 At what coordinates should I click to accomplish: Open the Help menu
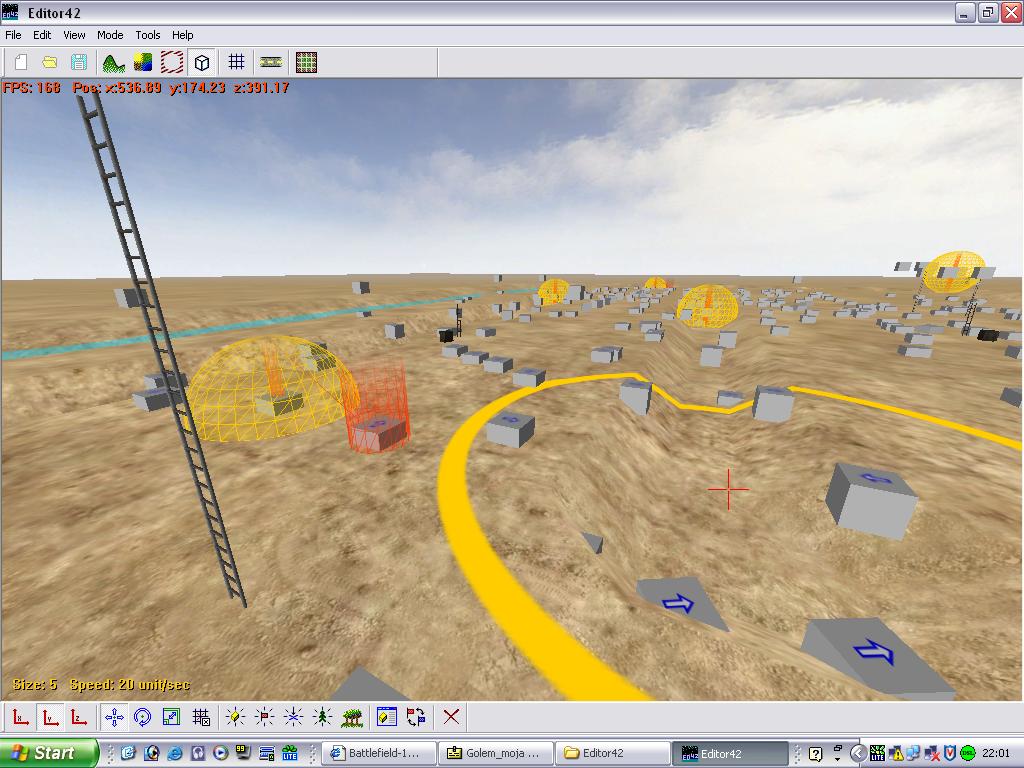point(182,35)
